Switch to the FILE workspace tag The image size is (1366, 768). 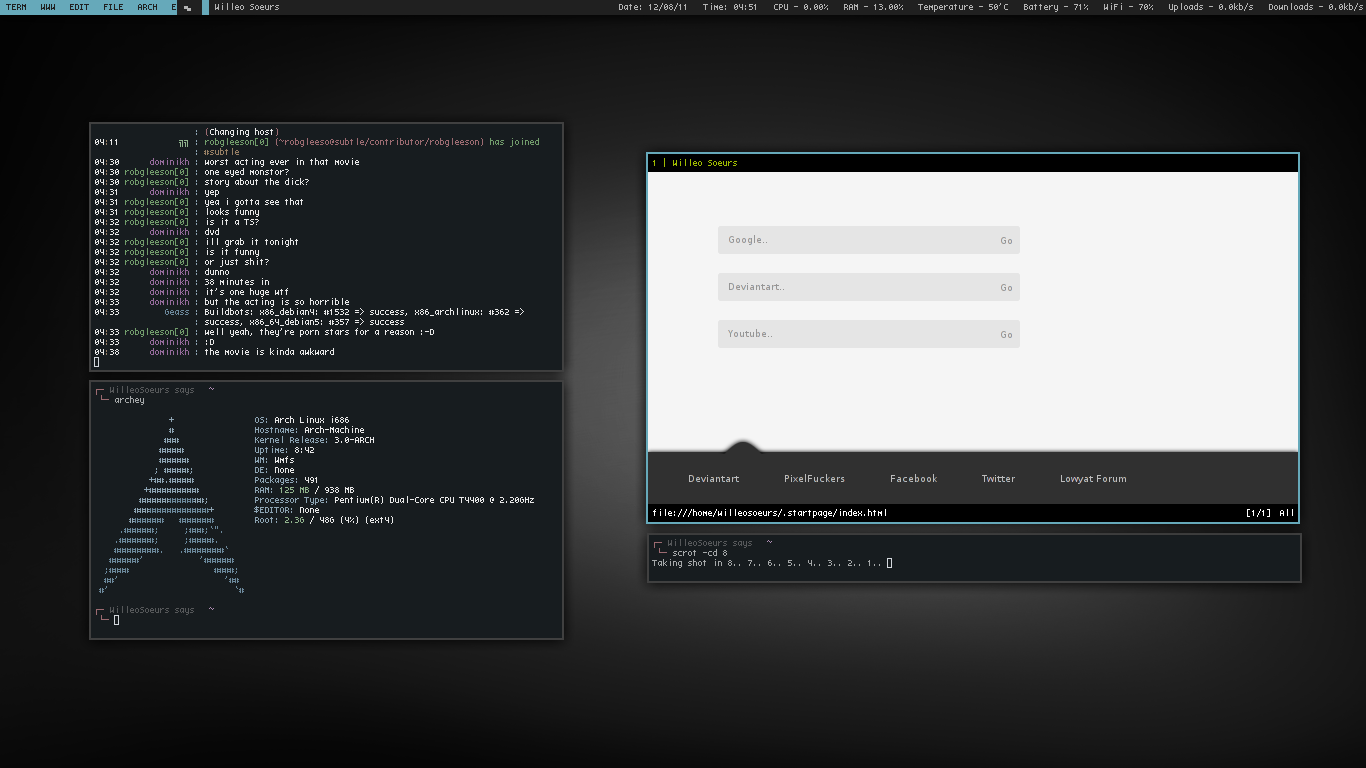pos(113,7)
